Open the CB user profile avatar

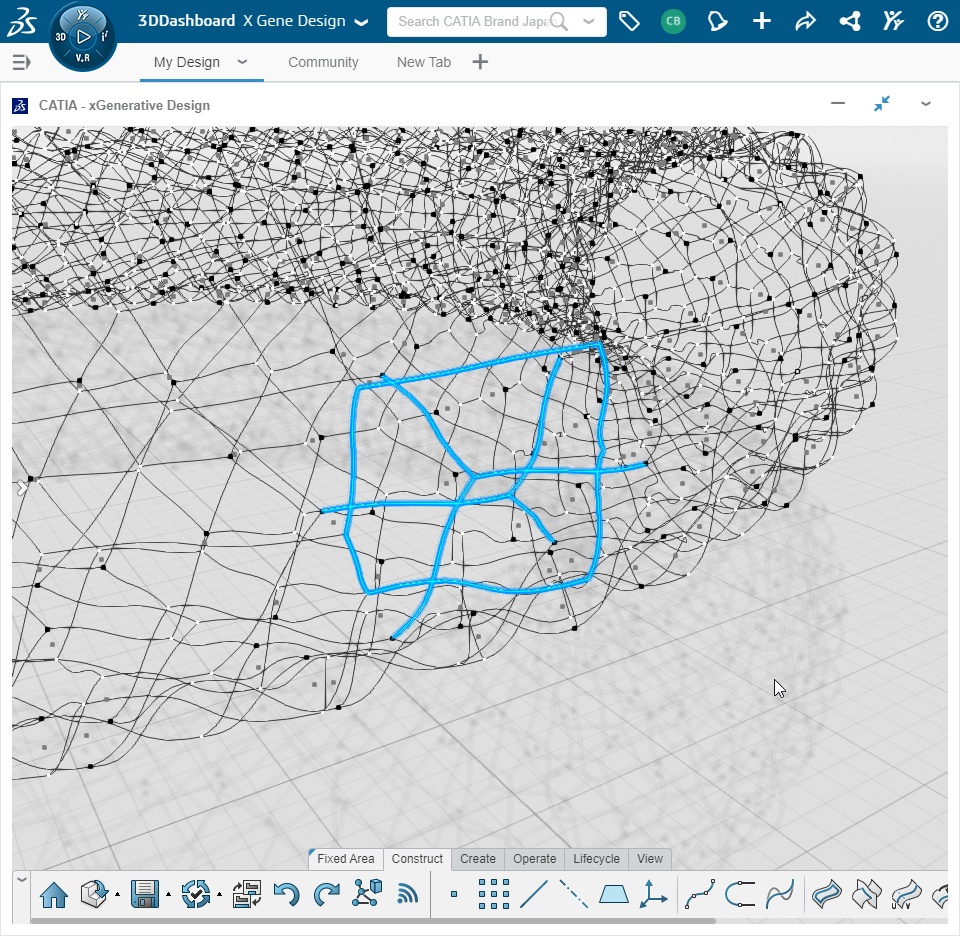[x=673, y=21]
